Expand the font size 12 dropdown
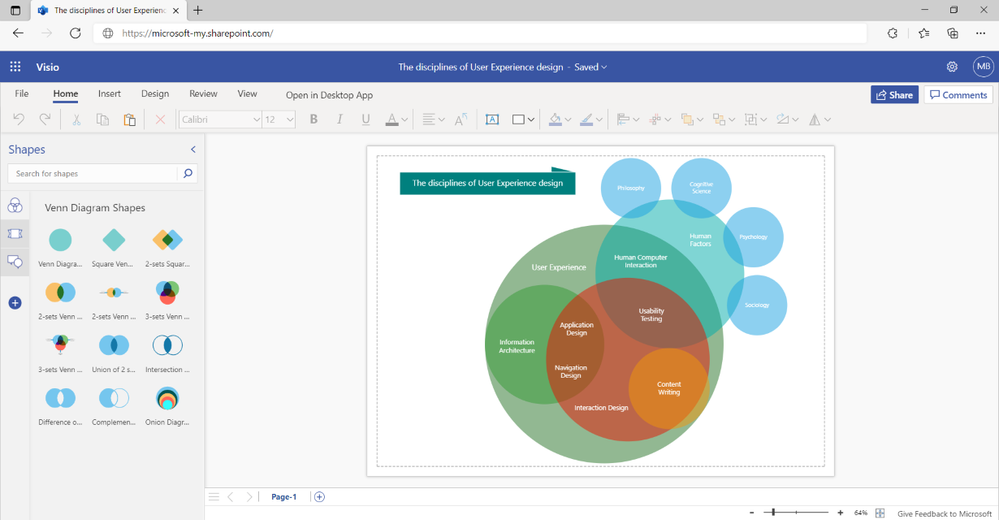This screenshot has height=520, width=999. point(290,120)
